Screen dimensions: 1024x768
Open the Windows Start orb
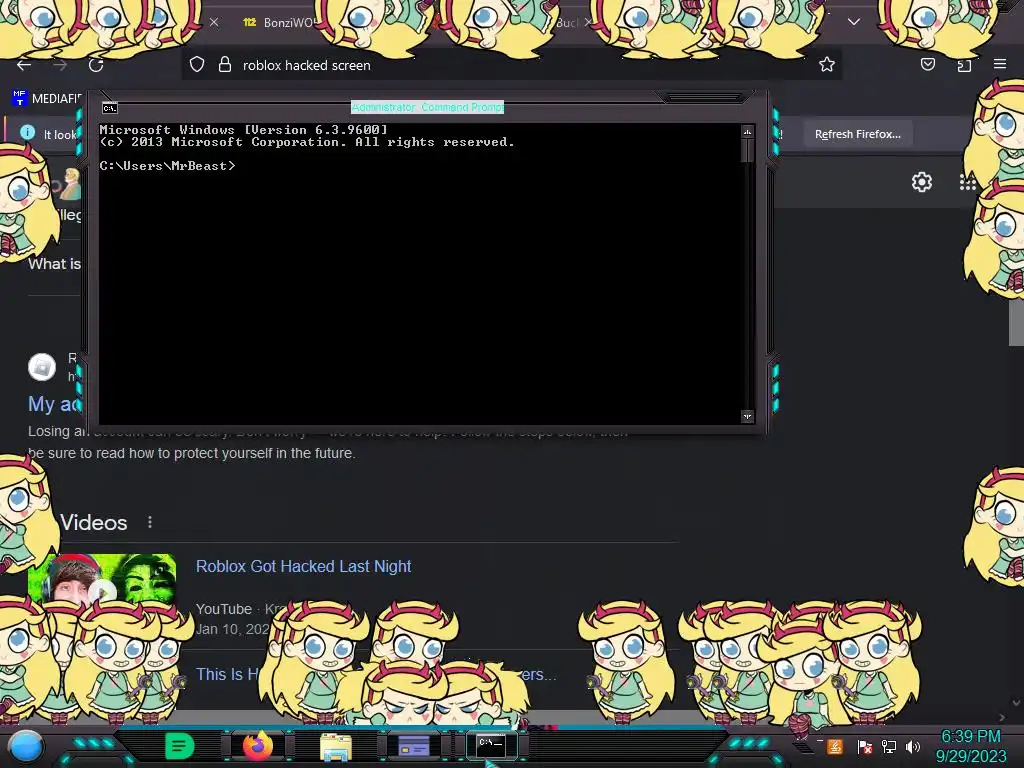[x=26, y=746]
